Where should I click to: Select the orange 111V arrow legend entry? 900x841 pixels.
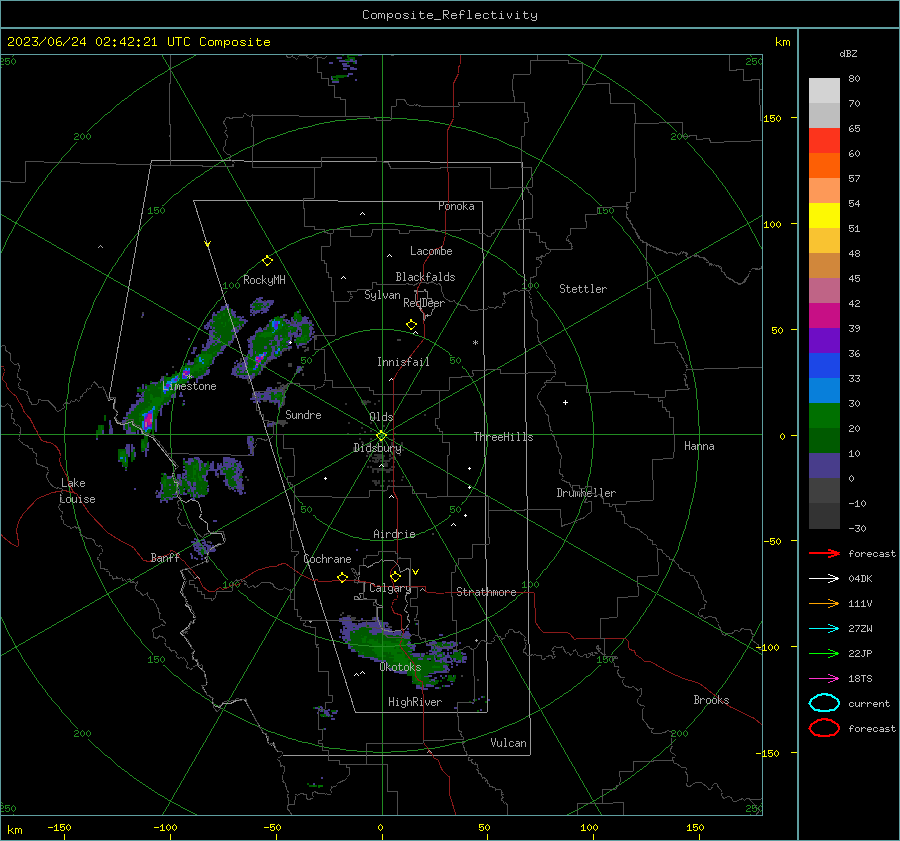(x=824, y=603)
